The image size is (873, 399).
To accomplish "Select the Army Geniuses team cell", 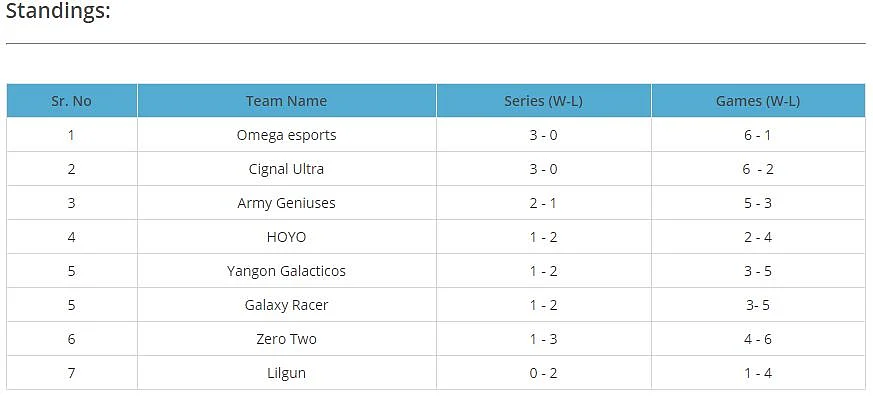I will click(287, 203).
